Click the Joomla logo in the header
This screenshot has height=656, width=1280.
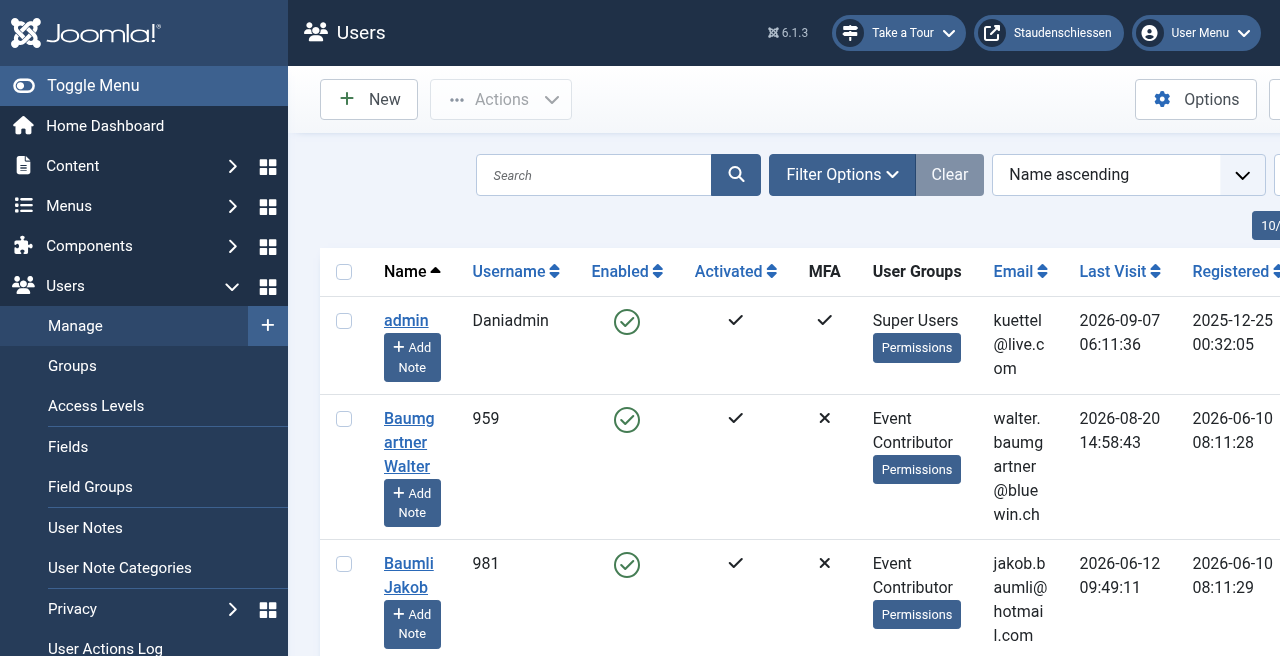point(86,33)
